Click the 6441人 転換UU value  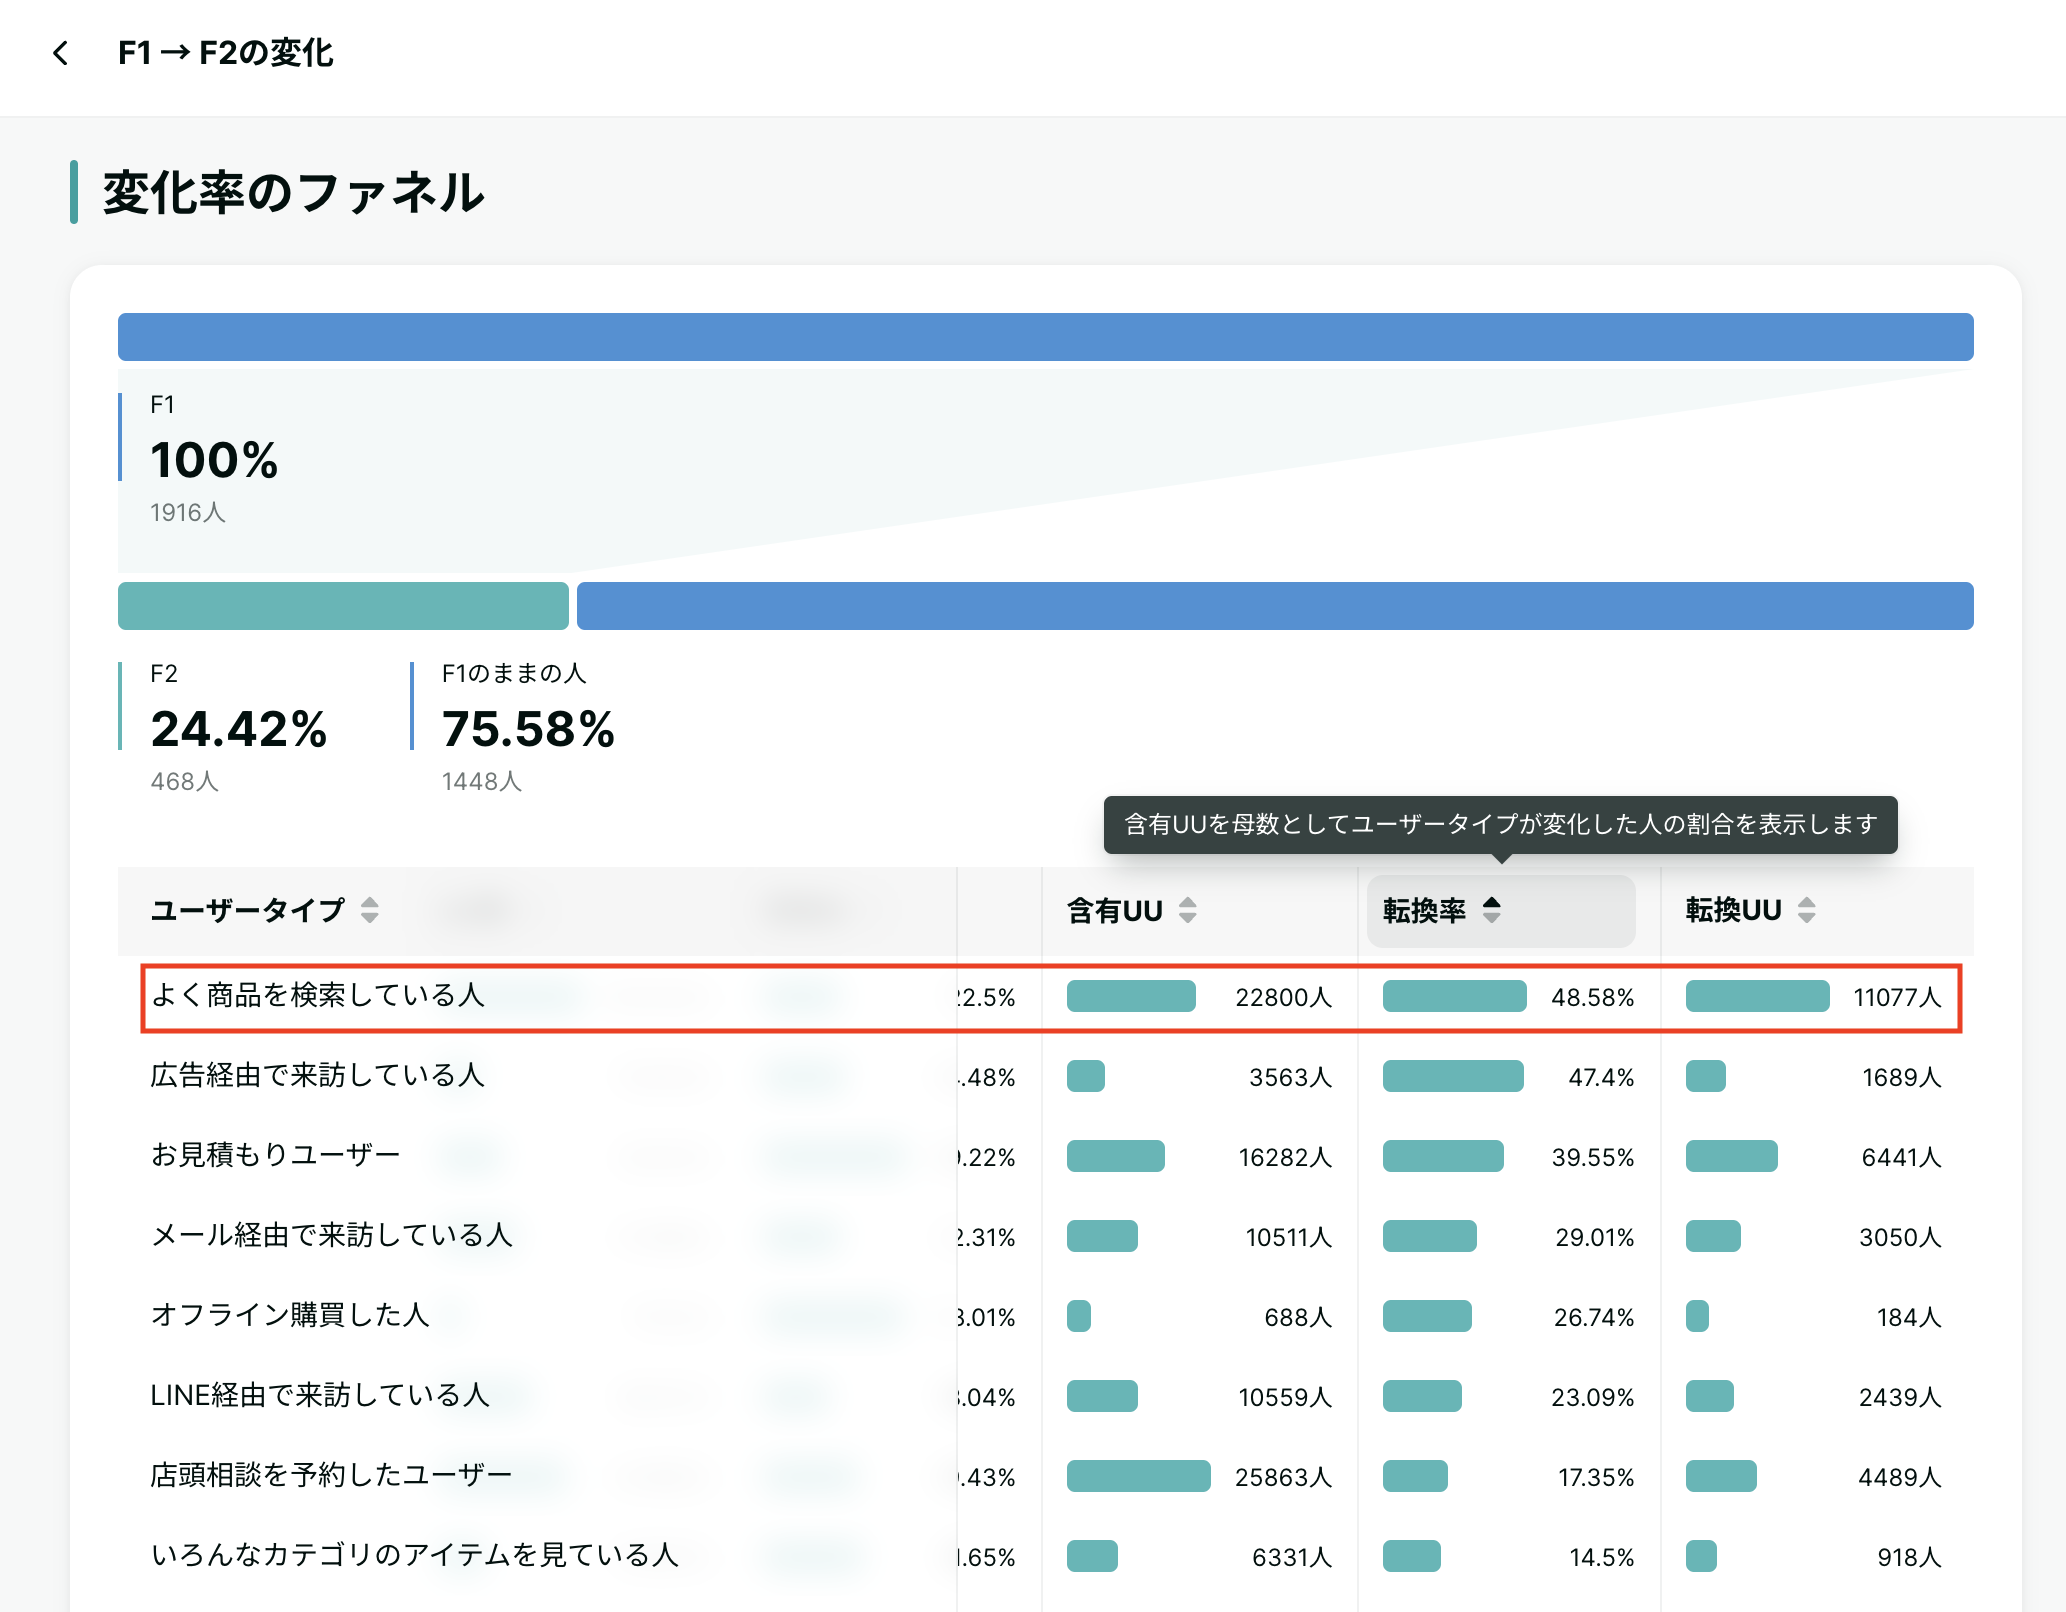(x=1901, y=1157)
